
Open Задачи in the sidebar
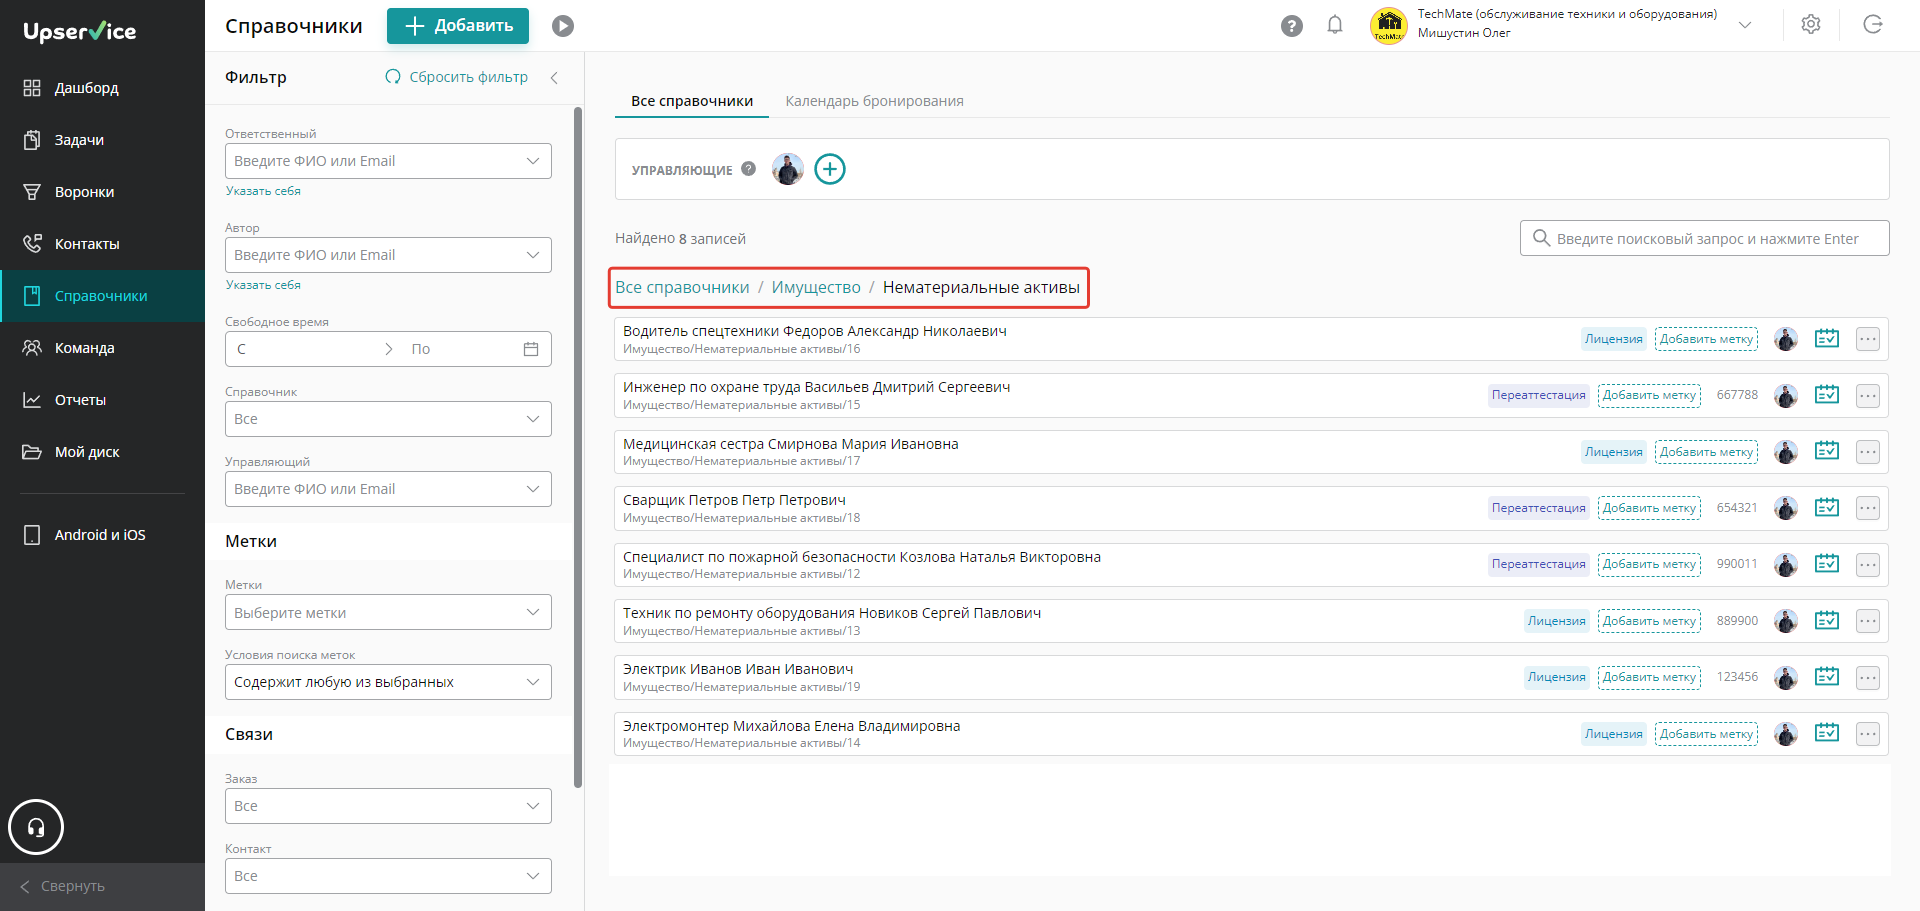coord(102,140)
